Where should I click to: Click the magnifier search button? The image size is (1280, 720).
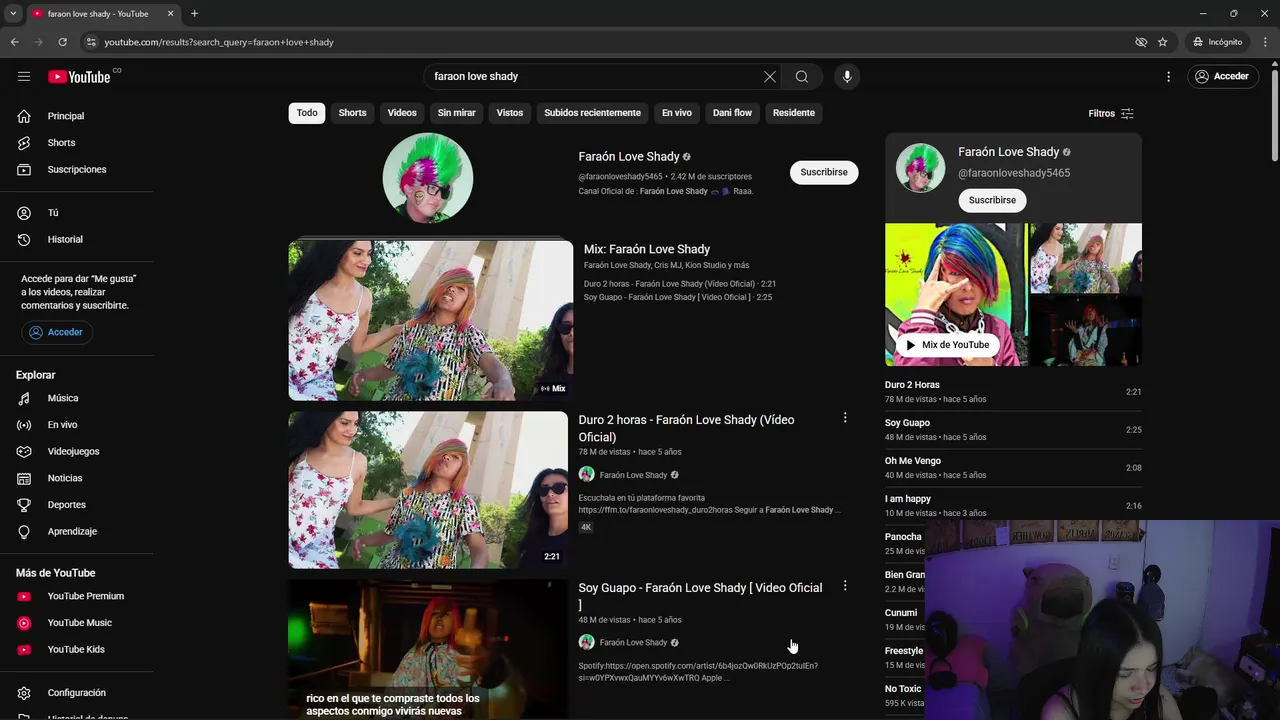pos(802,77)
